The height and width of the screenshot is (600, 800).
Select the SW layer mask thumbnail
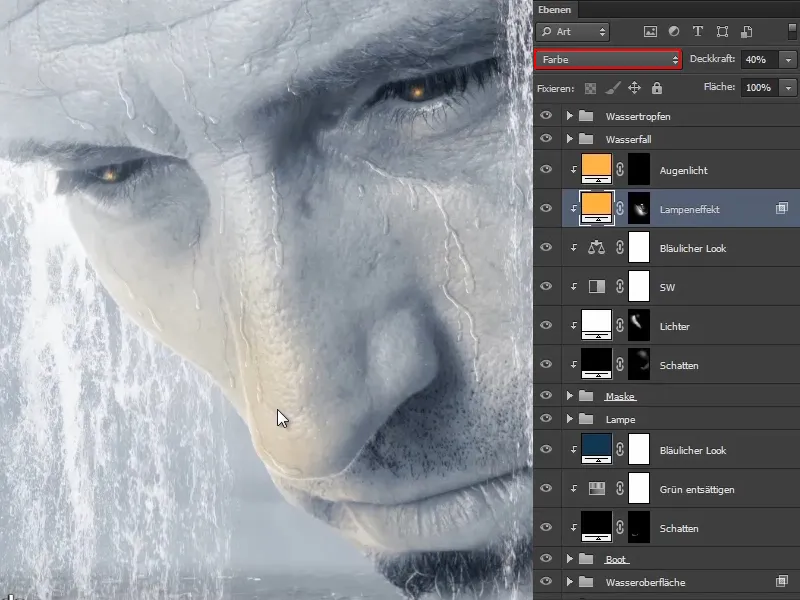click(639, 286)
